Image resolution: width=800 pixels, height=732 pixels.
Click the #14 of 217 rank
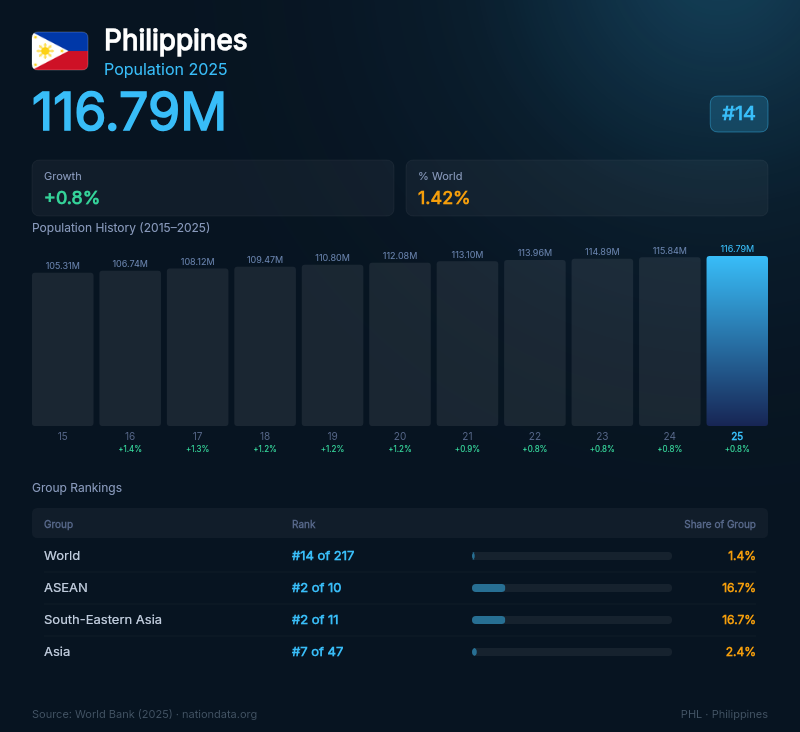click(323, 556)
